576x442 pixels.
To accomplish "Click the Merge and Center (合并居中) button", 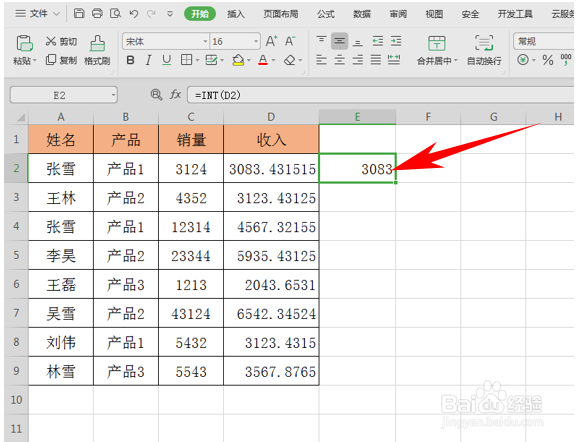I will pyautogui.click(x=437, y=50).
